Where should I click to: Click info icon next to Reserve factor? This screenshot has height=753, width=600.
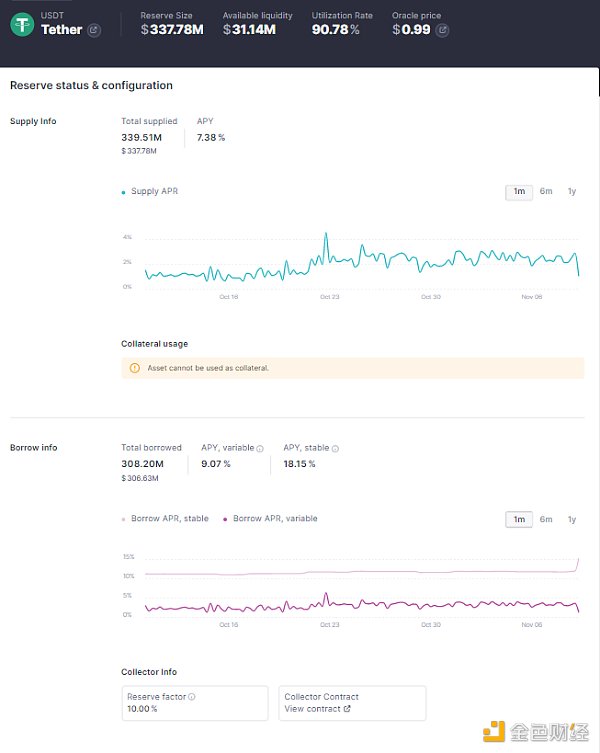pos(192,697)
